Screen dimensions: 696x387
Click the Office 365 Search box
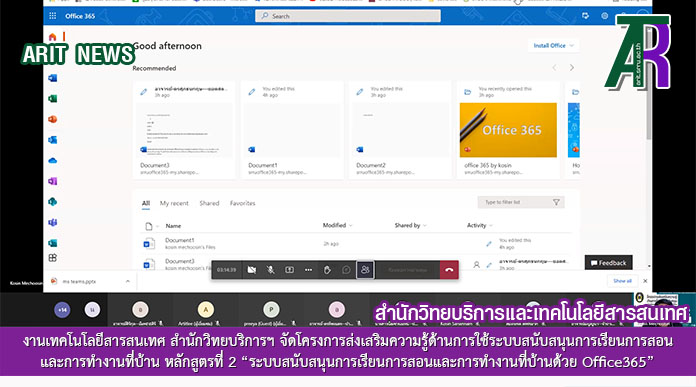point(348,16)
